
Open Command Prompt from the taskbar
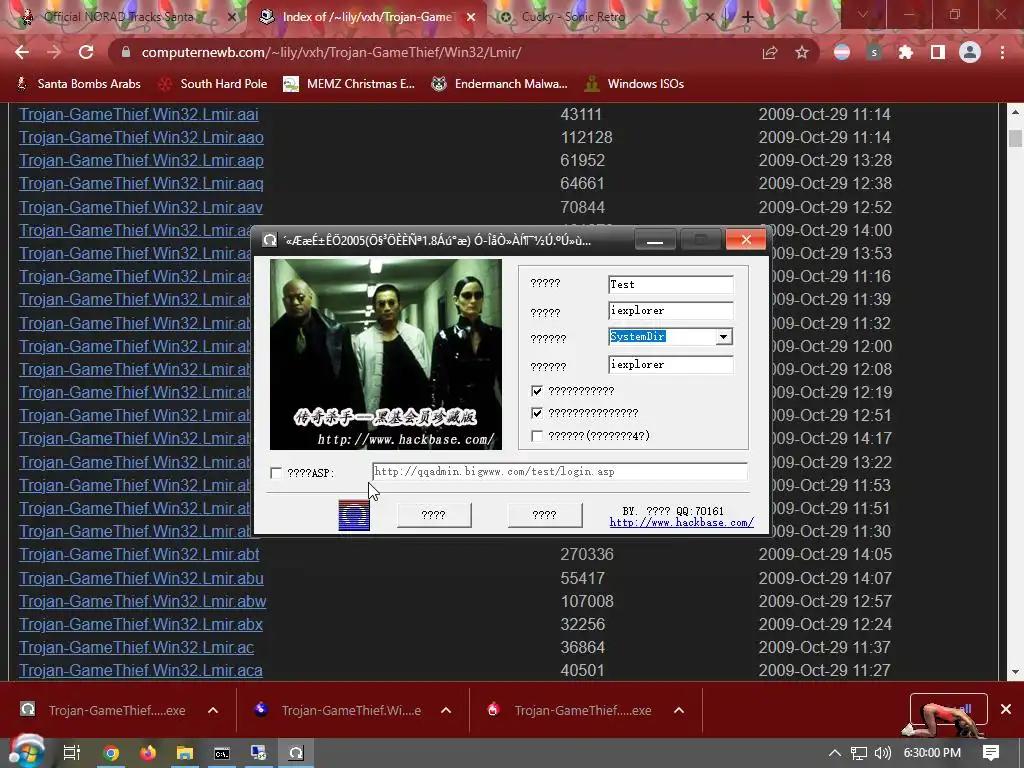(x=222, y=753)
